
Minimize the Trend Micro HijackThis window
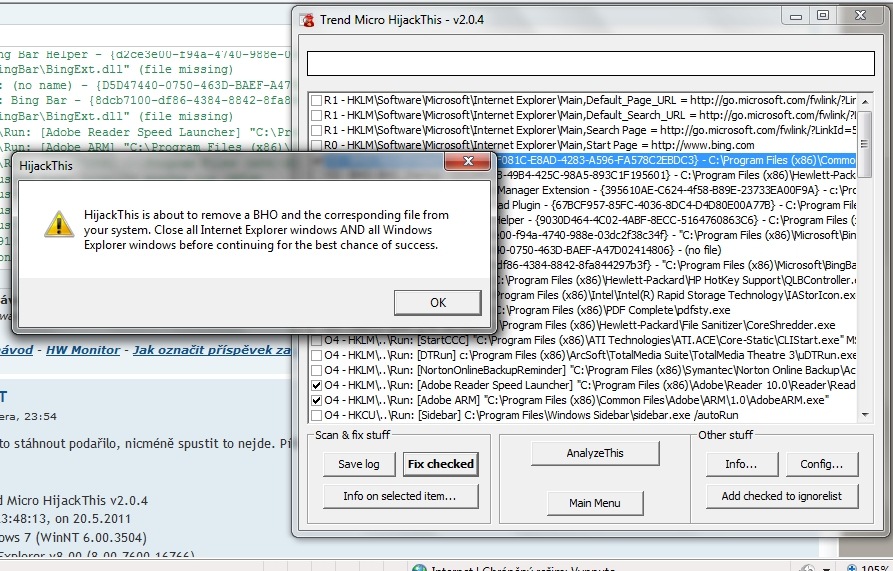click(796, 17)
